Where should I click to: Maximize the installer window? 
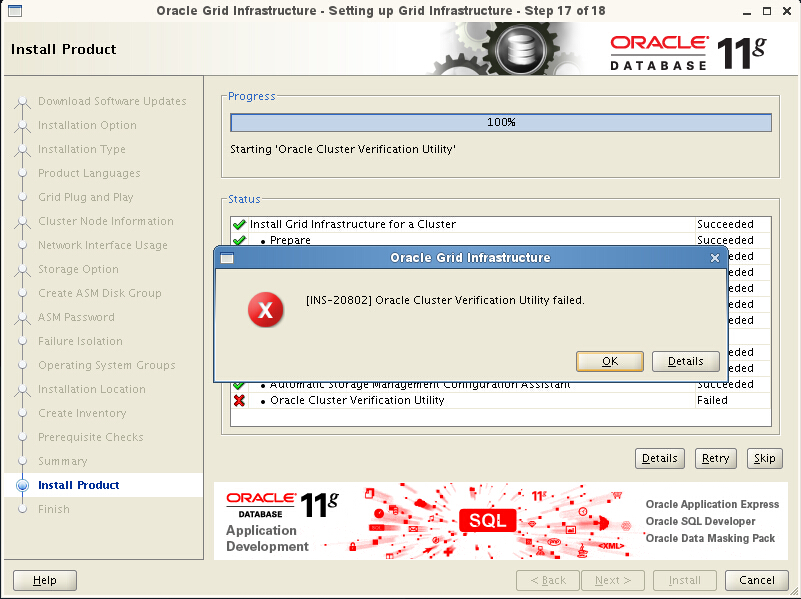tap(767, 11)
